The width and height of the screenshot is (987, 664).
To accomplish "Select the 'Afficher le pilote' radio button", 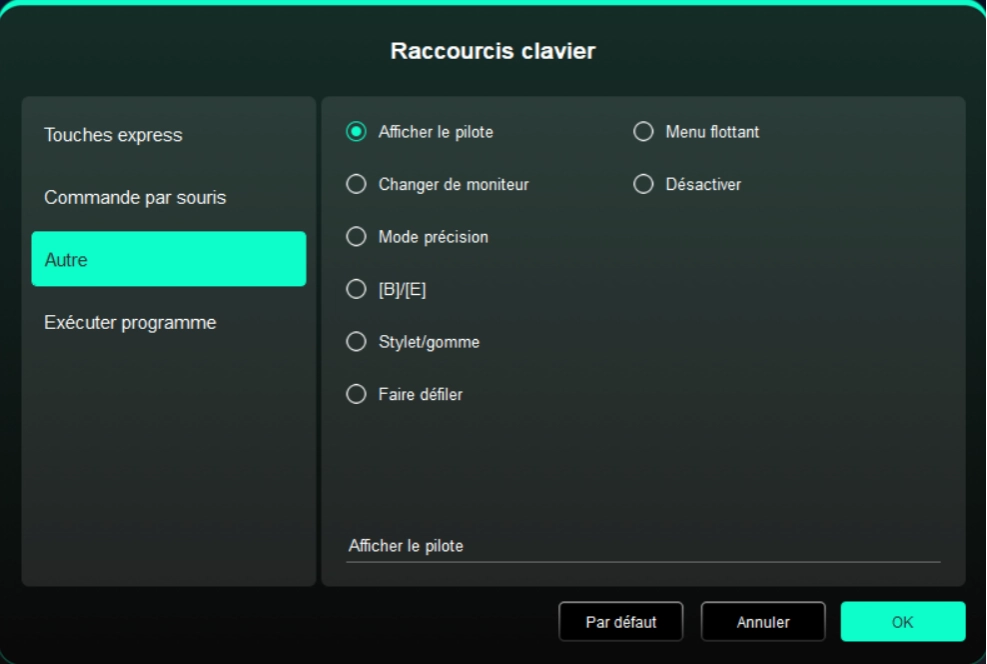I will (356, 132).
